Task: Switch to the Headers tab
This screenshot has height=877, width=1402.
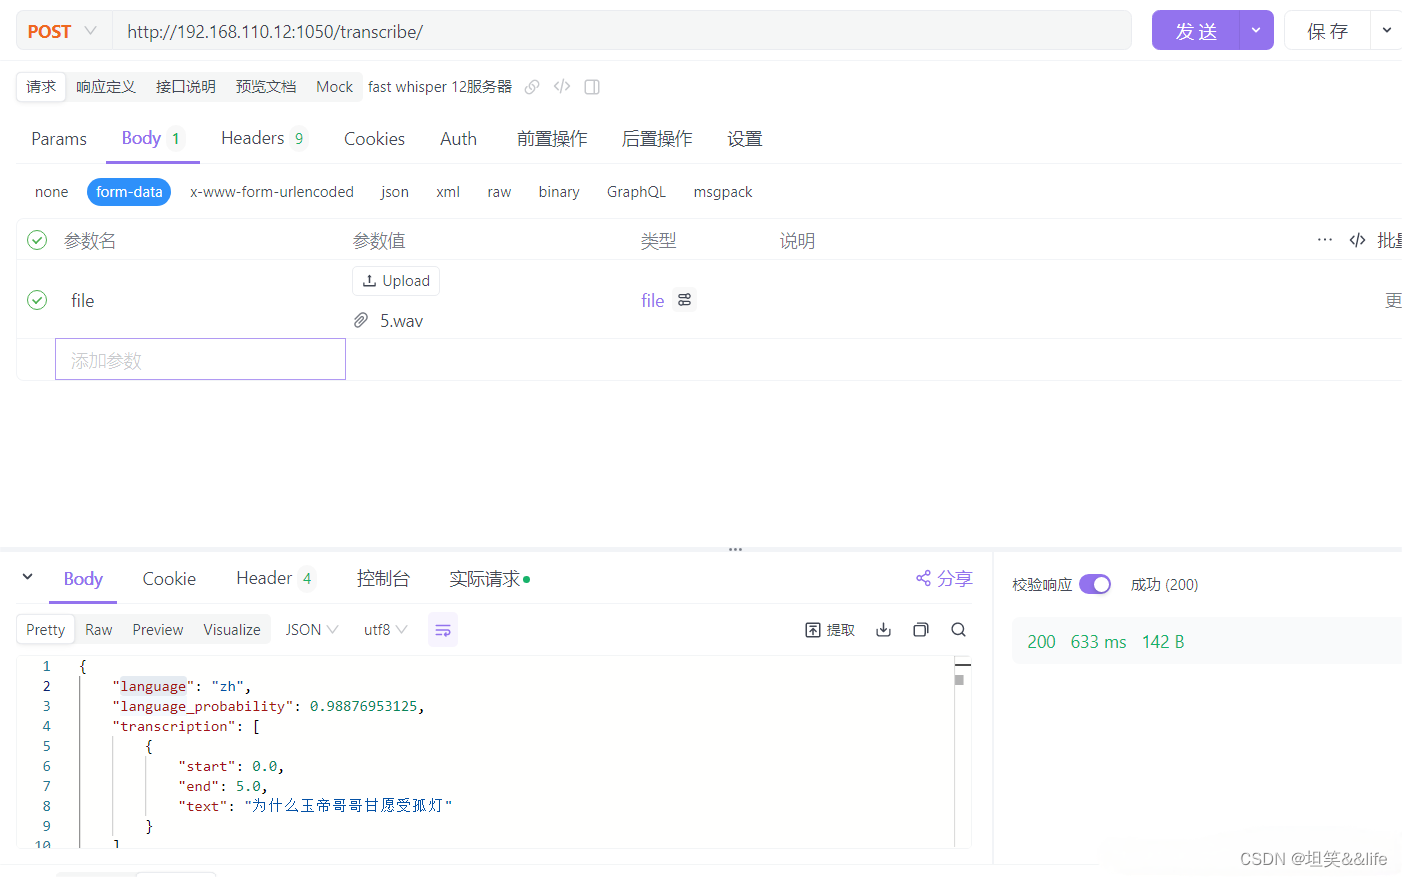Action: pos(264,138)
